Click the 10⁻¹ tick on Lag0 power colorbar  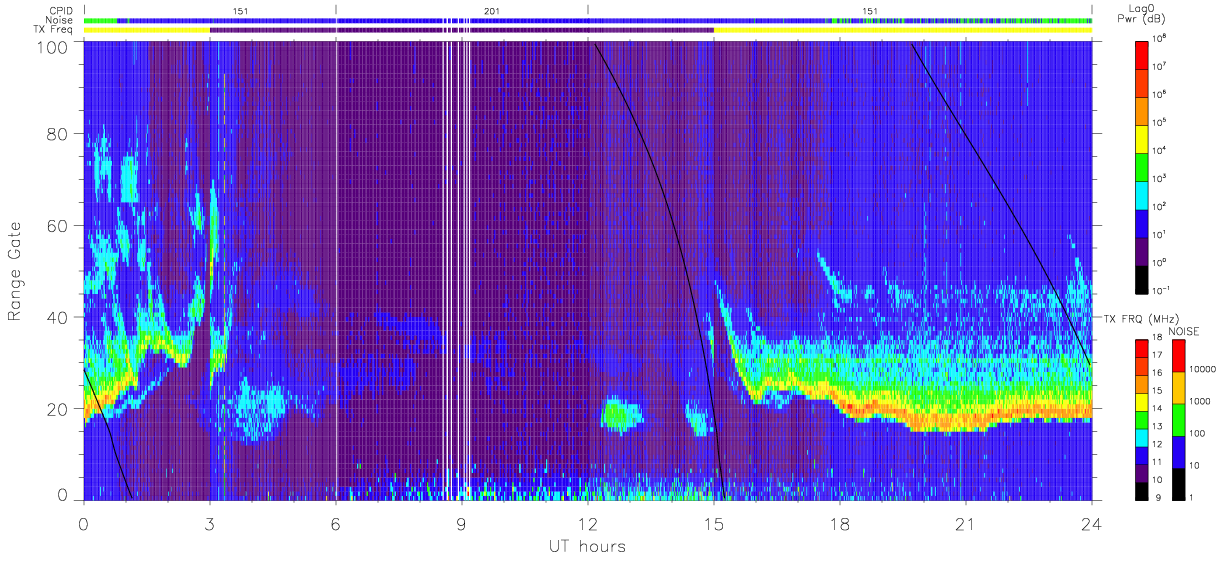coord(1163,290)
